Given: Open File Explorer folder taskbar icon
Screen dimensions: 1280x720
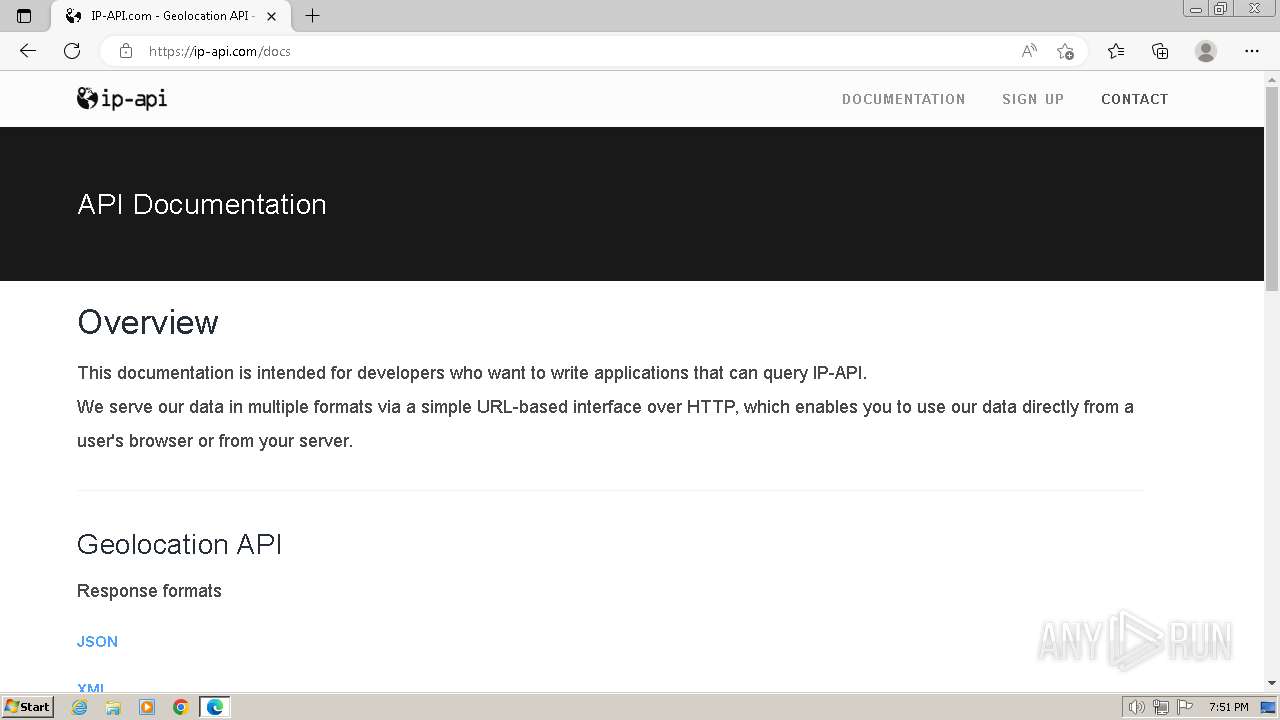Looking at the screenshot, I should pos(113,707).
